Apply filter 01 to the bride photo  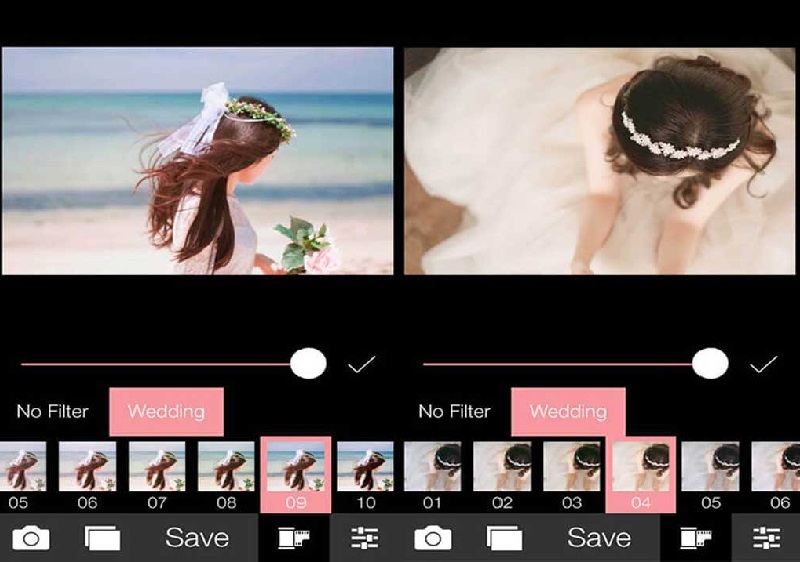[433, 476]
